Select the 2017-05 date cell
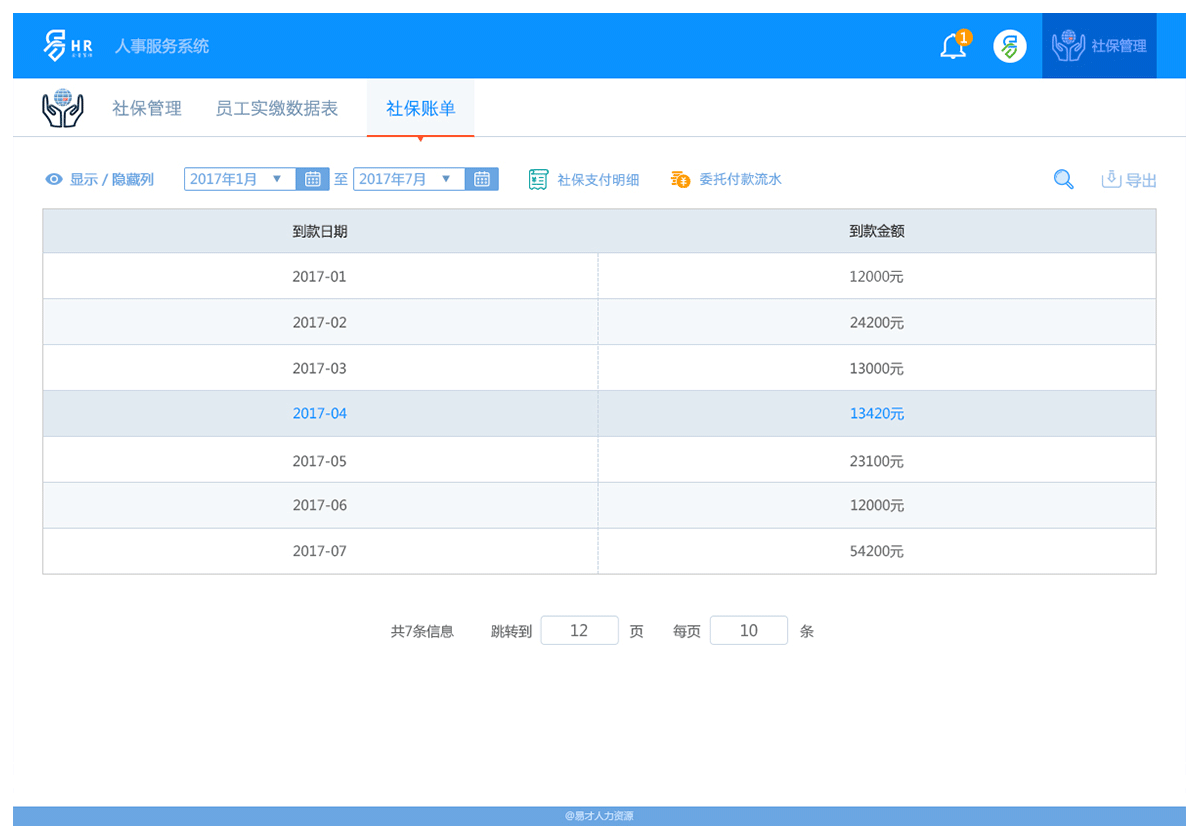1200x840 pixels. [x=320, y=461]
